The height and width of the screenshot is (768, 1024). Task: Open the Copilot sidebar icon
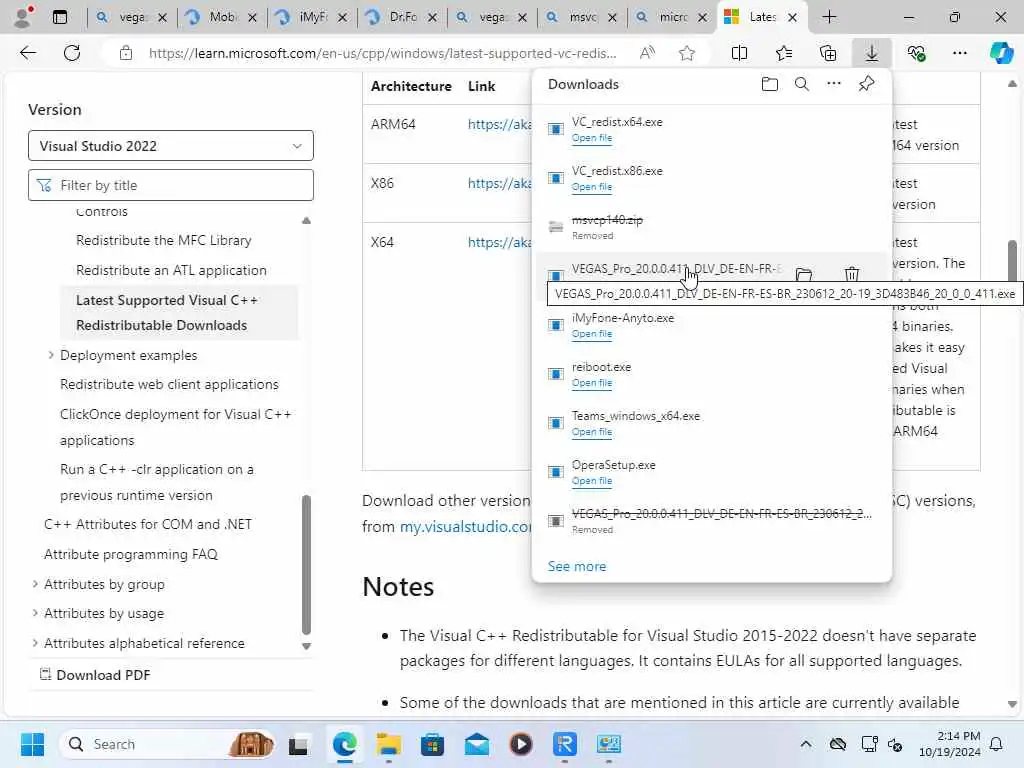pyautogui.click(x=1000, y=53)
